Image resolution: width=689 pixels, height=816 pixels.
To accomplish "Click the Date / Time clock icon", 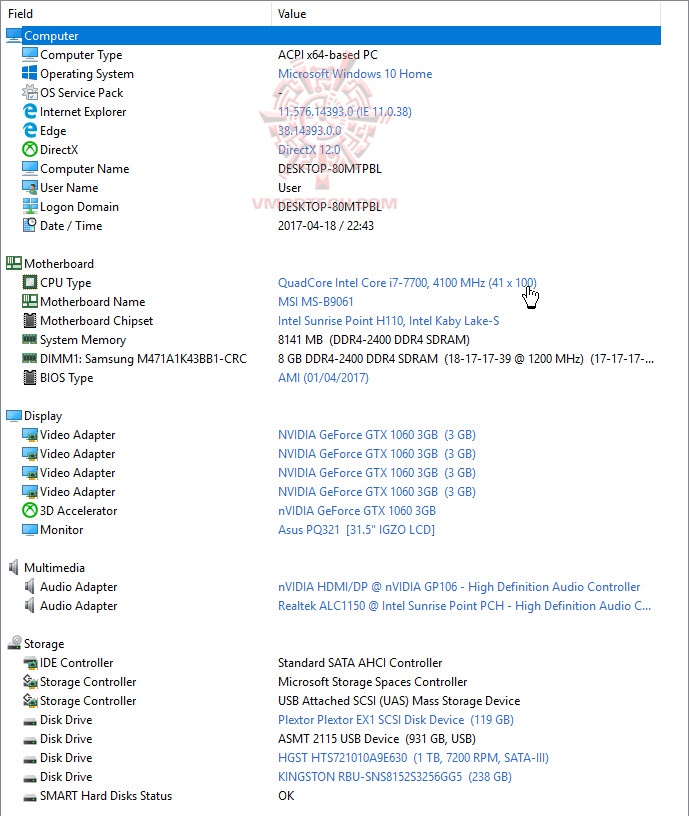I will [x=30, y=225].
